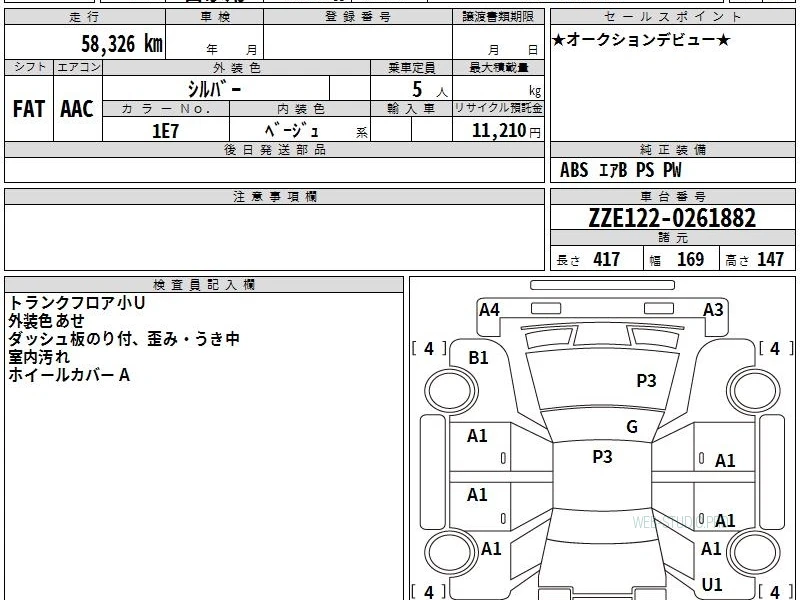The width and height of the screenshot is (800, 600).
Task: Select the FAT shift value
Action: (29, 109)
